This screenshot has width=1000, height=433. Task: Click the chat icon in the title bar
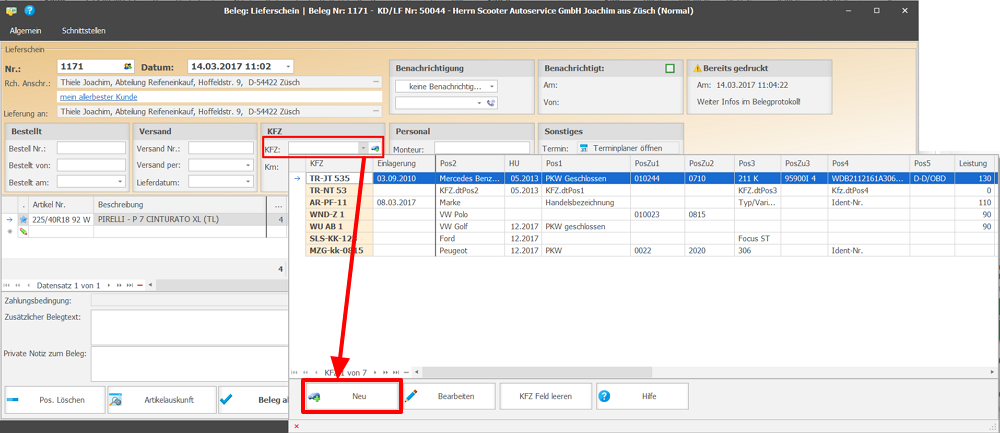click(x=11, y=11)
